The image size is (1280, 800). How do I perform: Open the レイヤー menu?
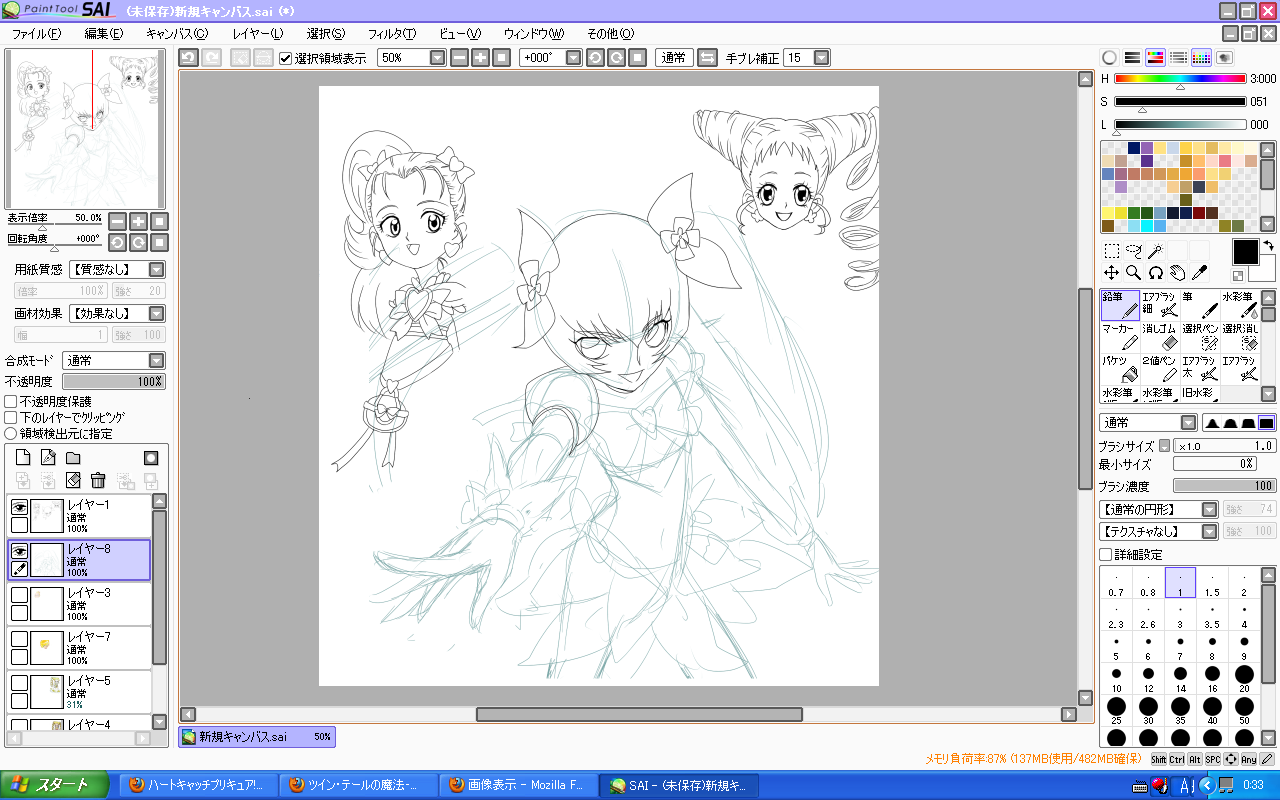[258, 33]
